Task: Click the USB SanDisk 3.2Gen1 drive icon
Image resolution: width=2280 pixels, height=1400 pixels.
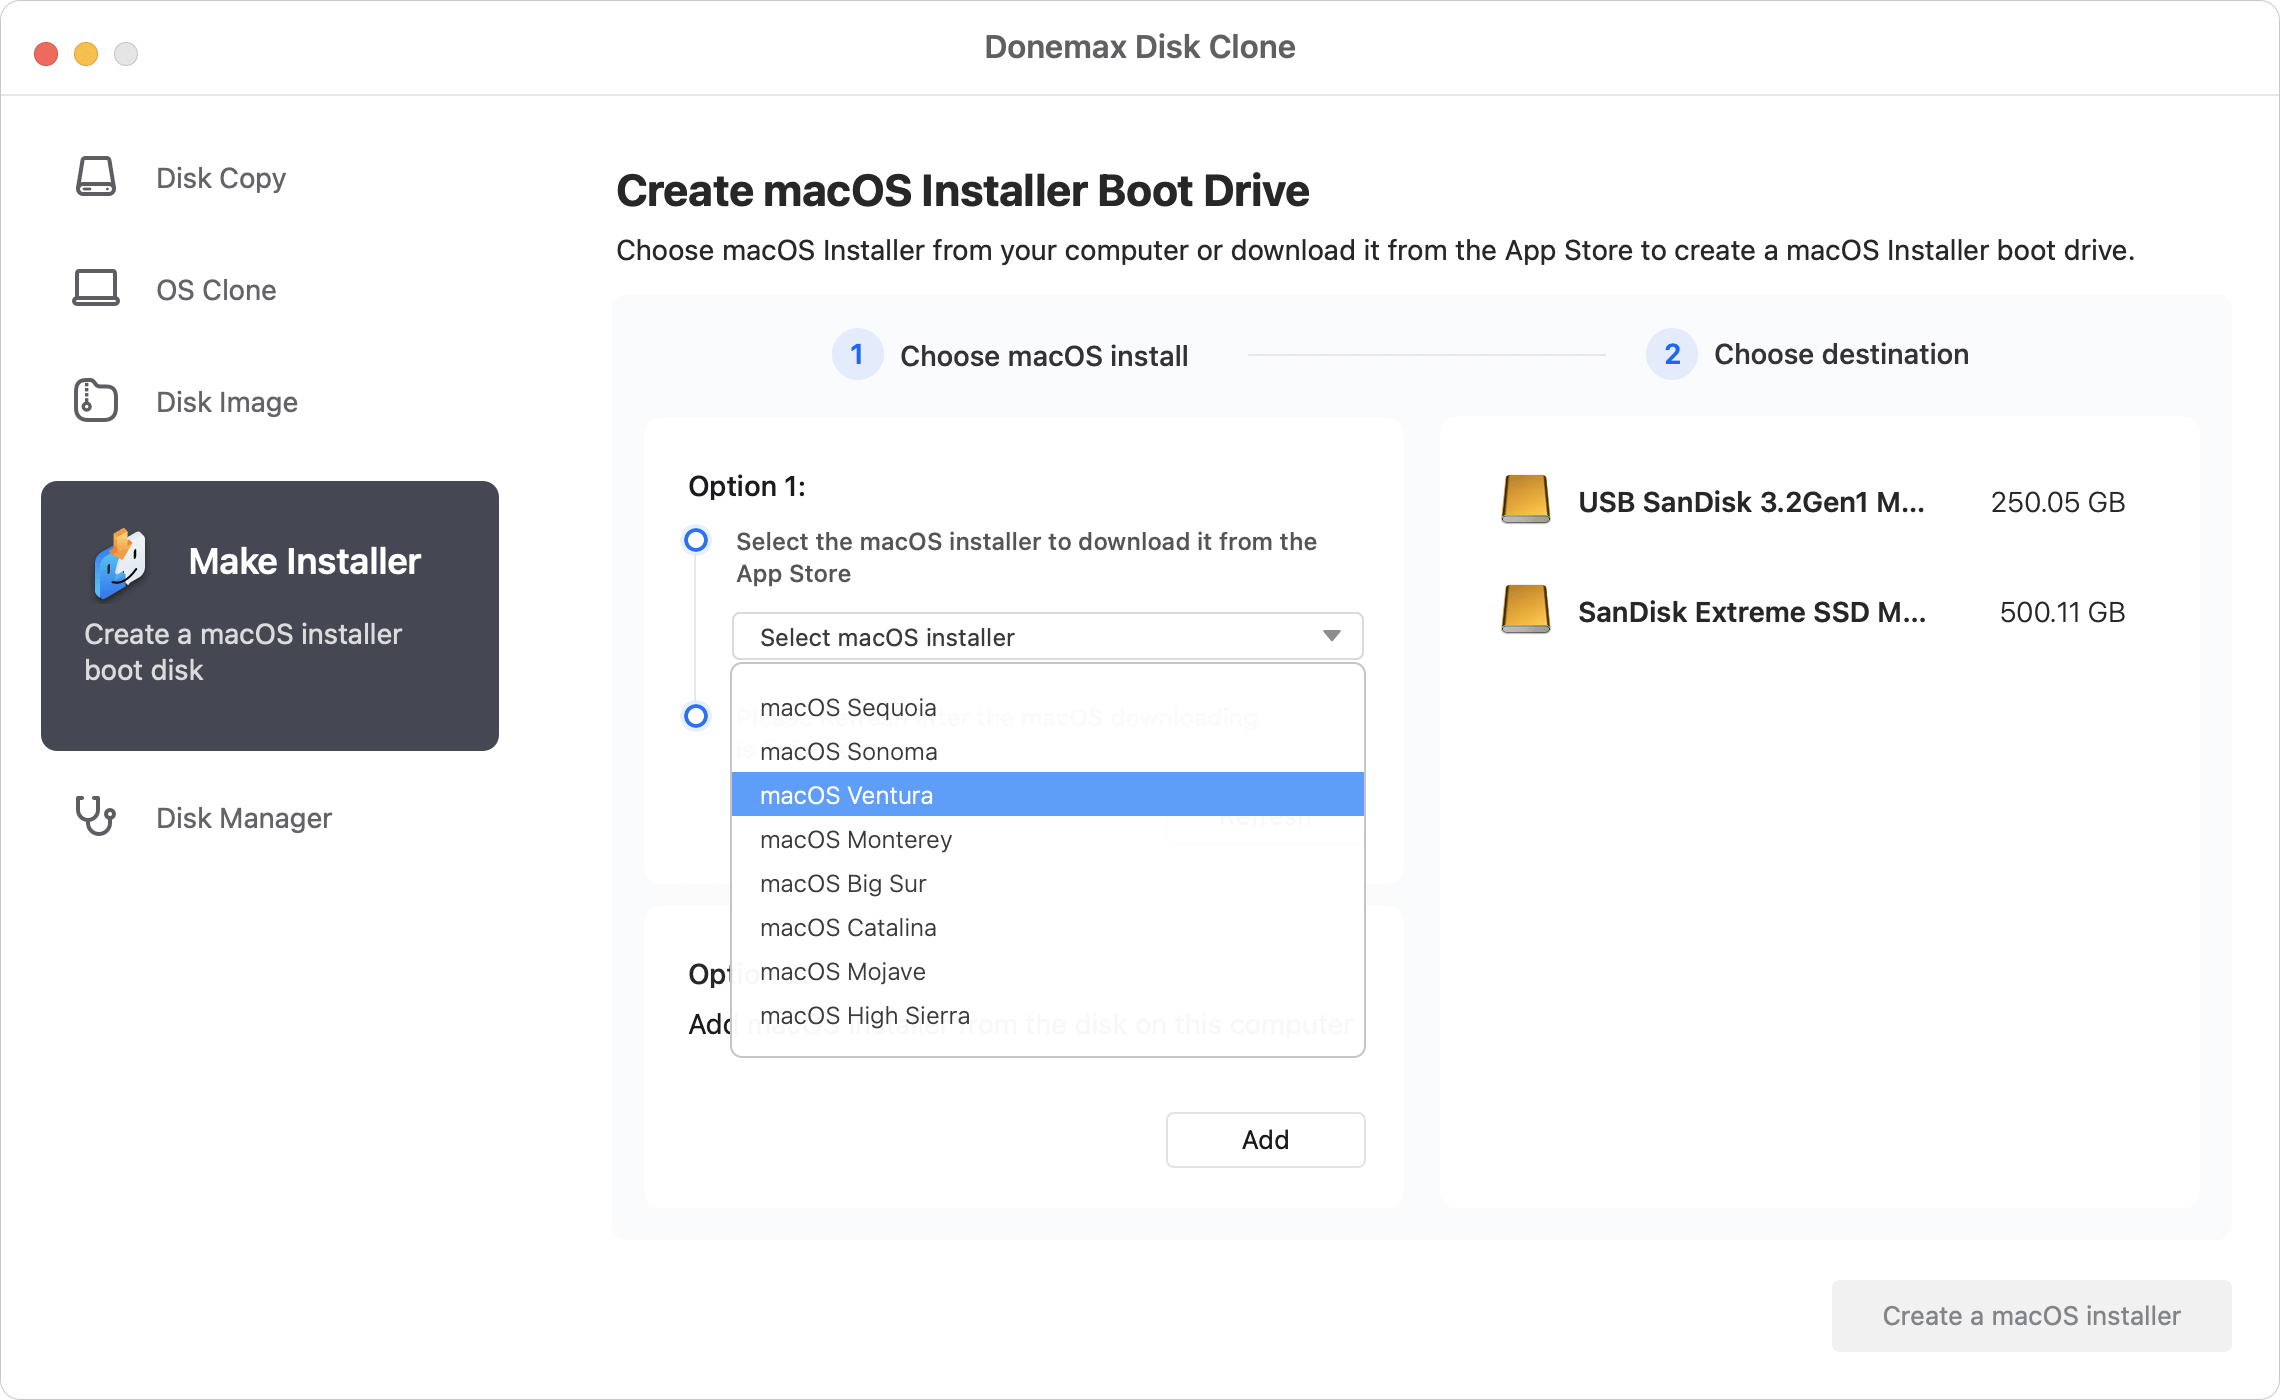Action: [x=1524, y=502]
